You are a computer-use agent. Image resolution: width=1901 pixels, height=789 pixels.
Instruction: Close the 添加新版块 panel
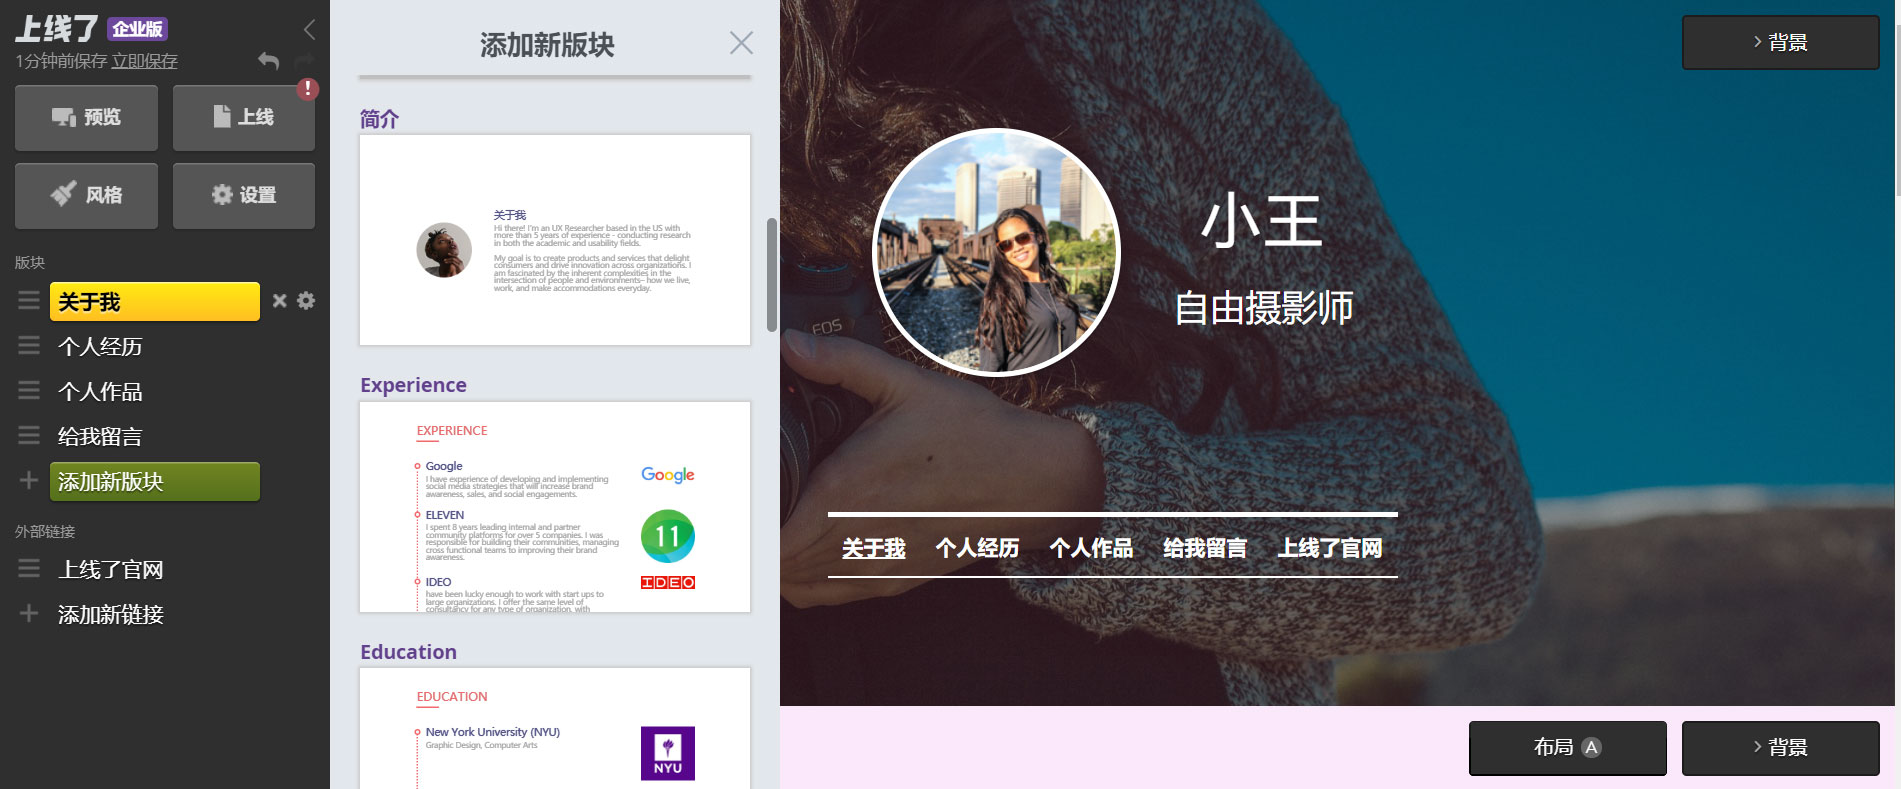pyautogui.click(x=741, y=43)
